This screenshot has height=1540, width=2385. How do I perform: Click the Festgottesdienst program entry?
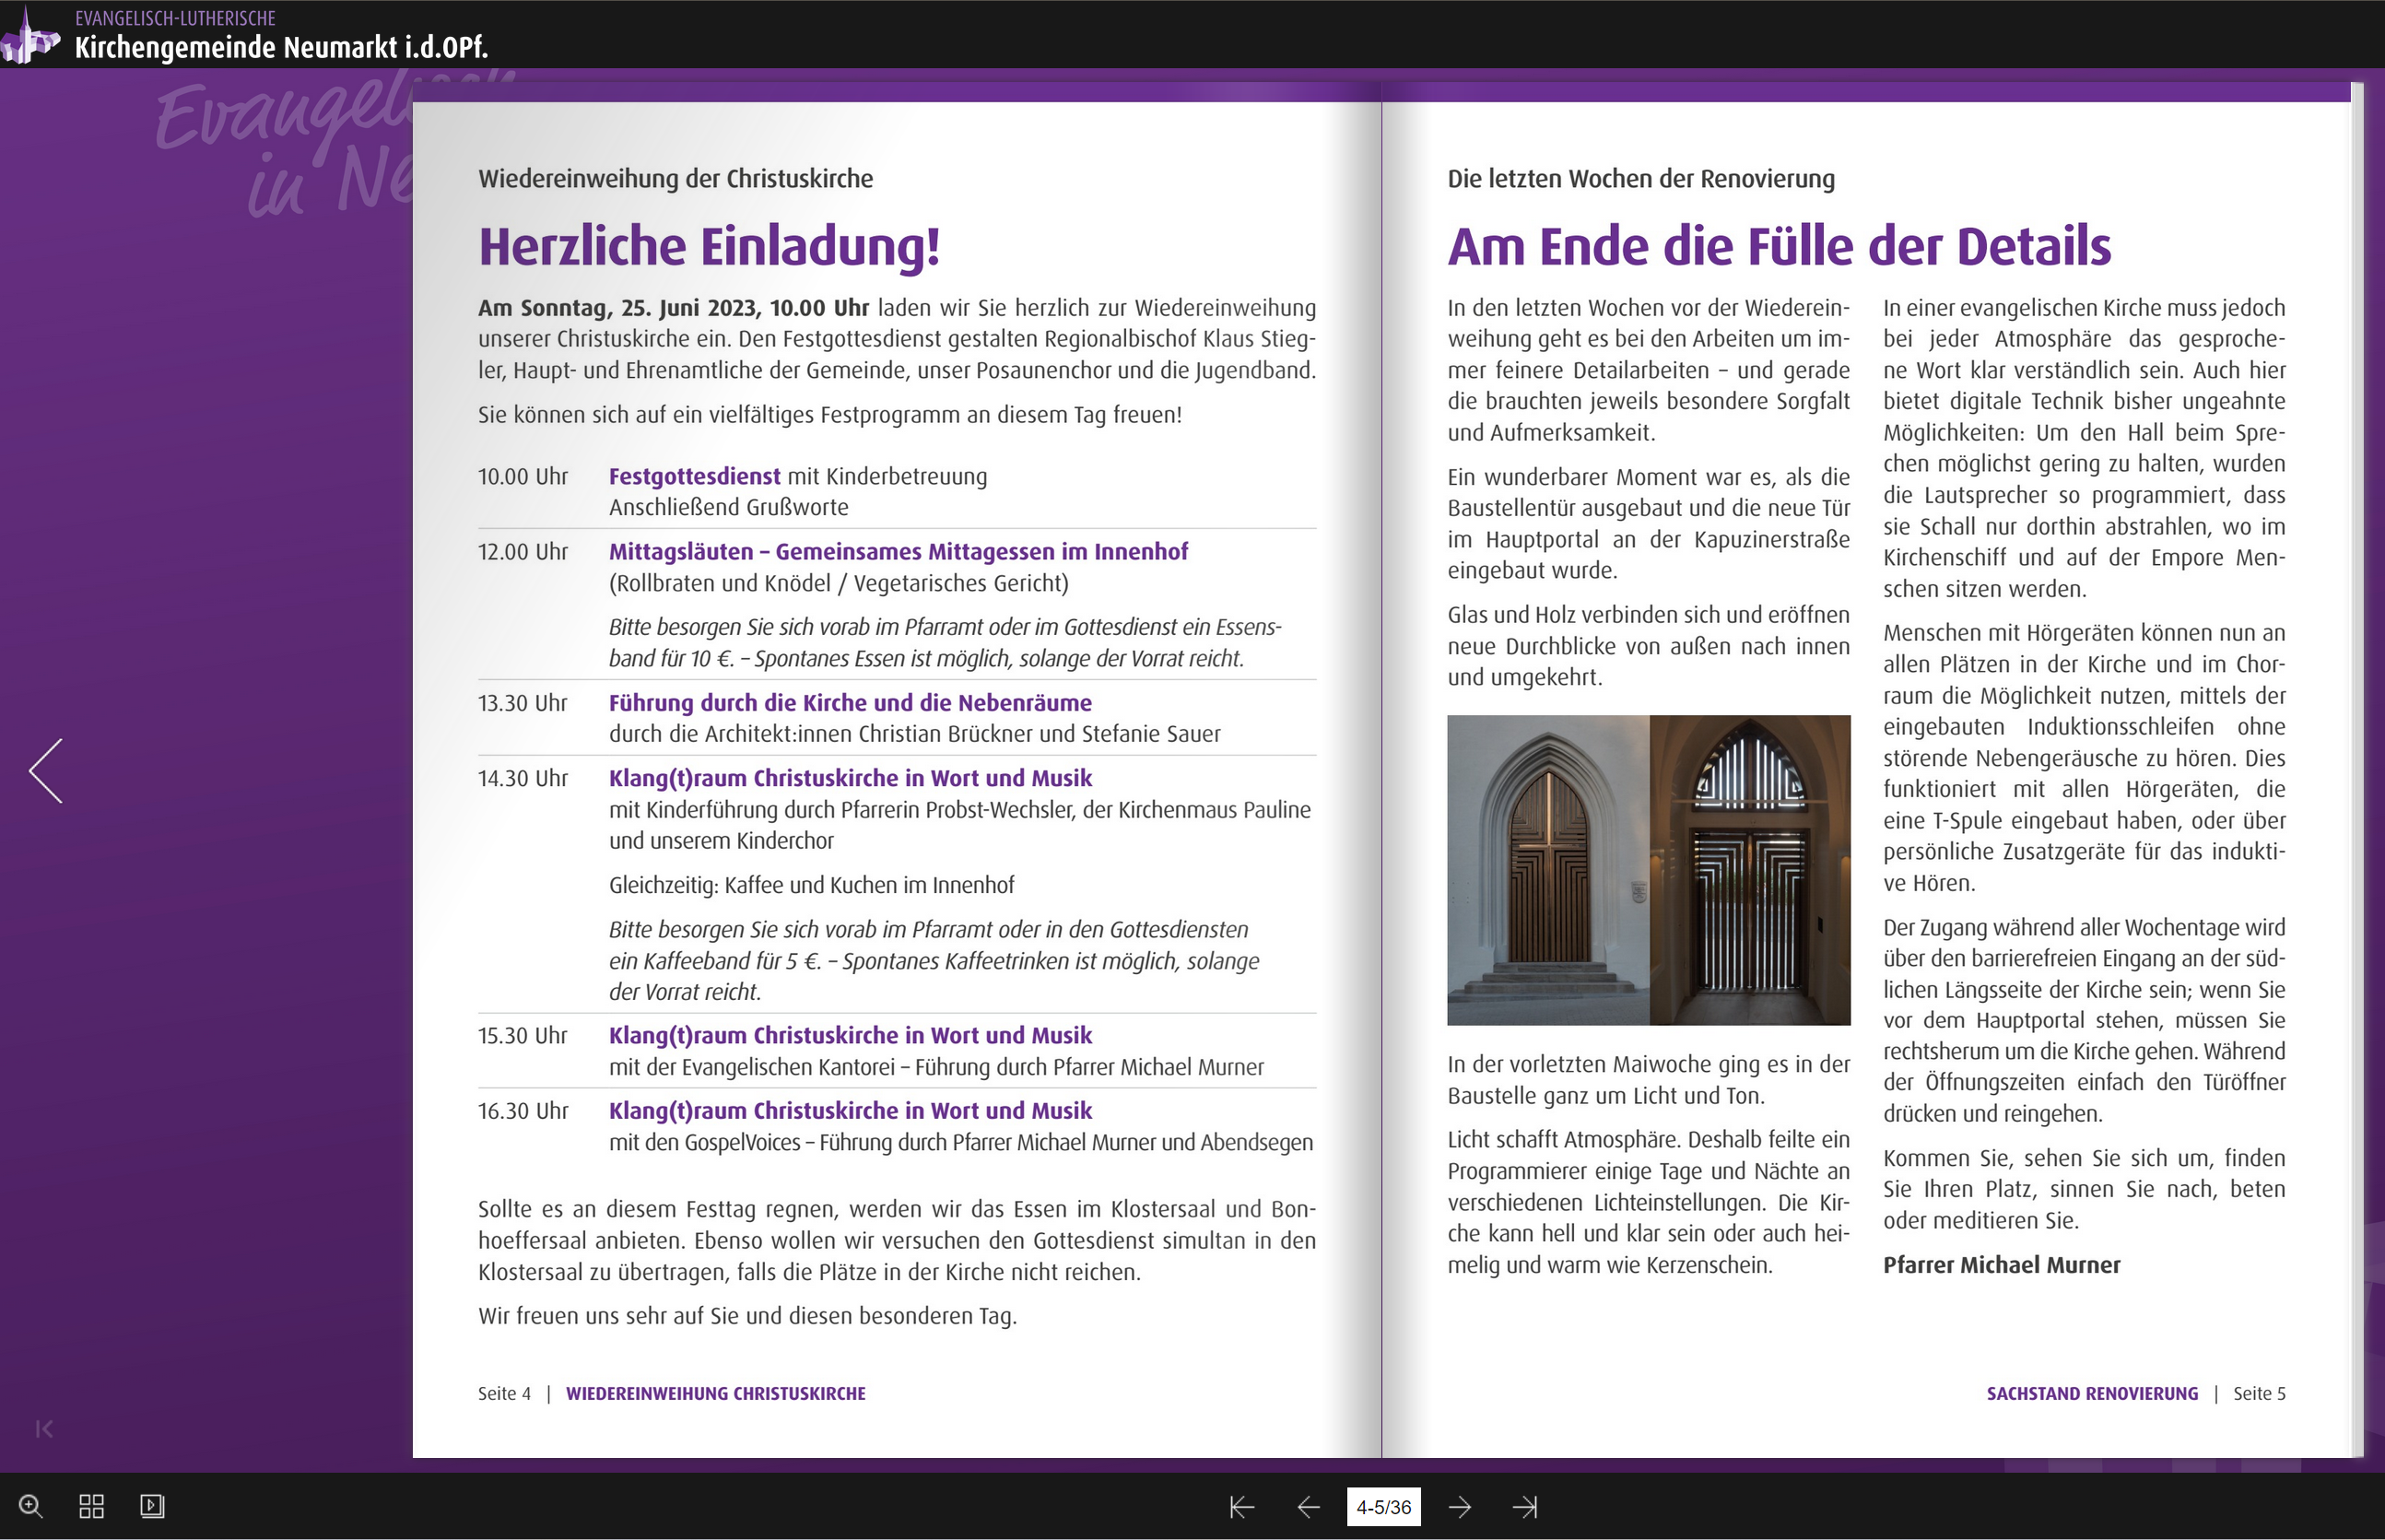coord(694,476)
